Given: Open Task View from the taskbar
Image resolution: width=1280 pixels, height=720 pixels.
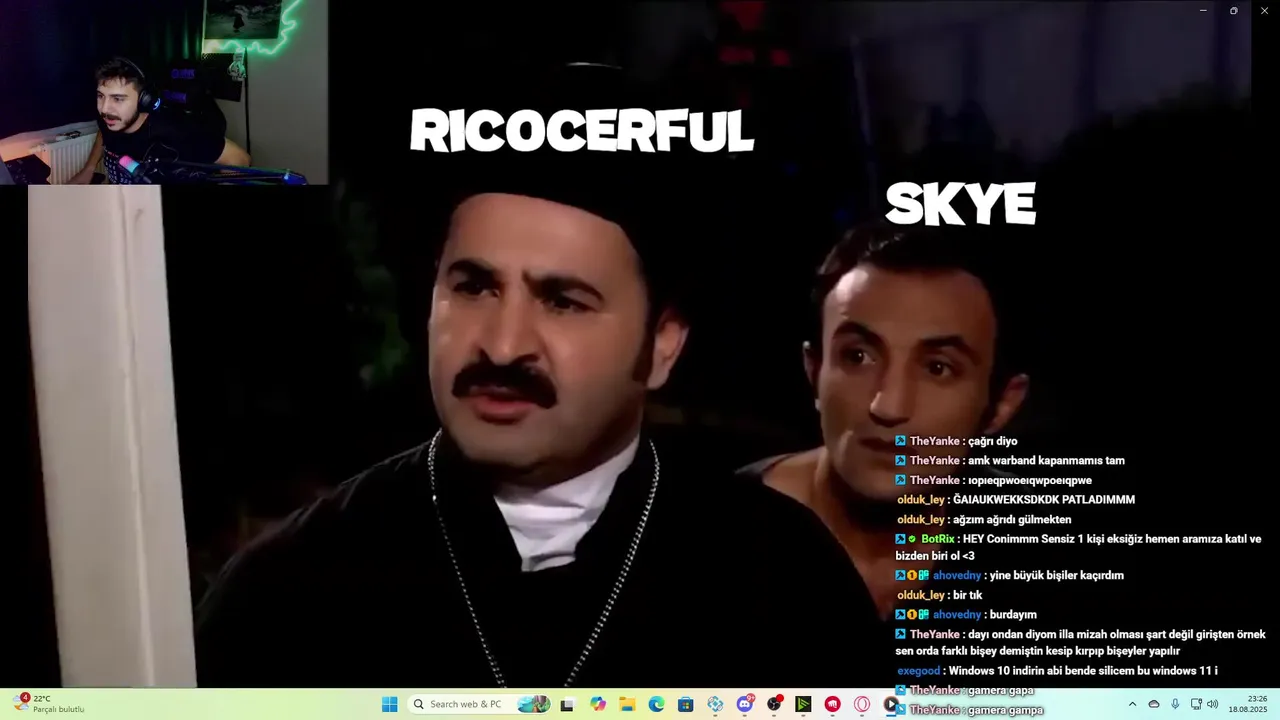Looking at the screenshot, I should tap(567, 704).
